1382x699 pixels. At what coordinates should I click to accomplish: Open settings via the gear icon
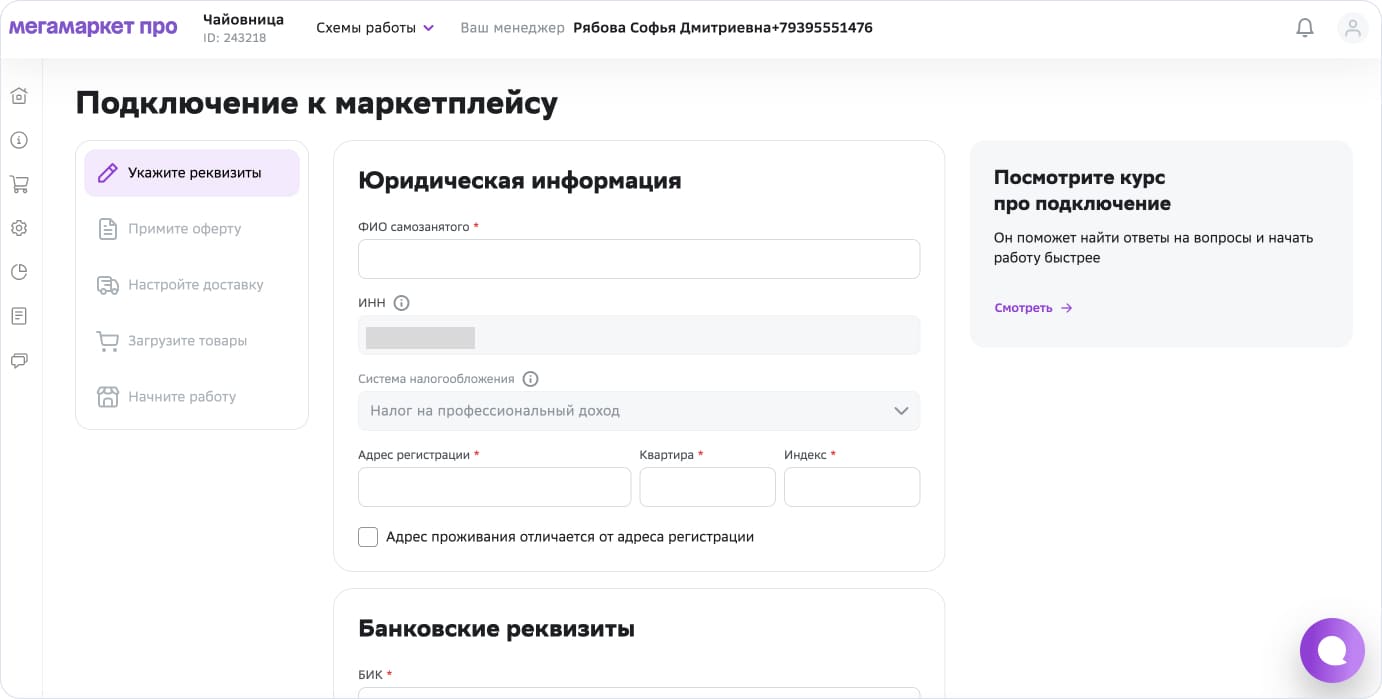tap(18, 228)
